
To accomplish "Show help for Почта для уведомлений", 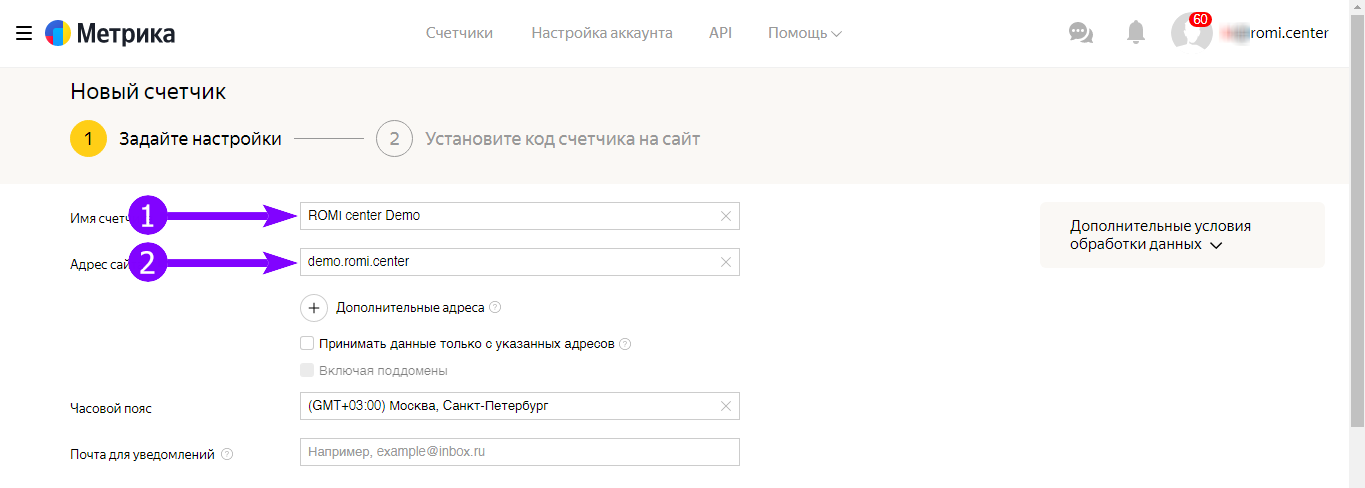I will [x=227, y=454].
